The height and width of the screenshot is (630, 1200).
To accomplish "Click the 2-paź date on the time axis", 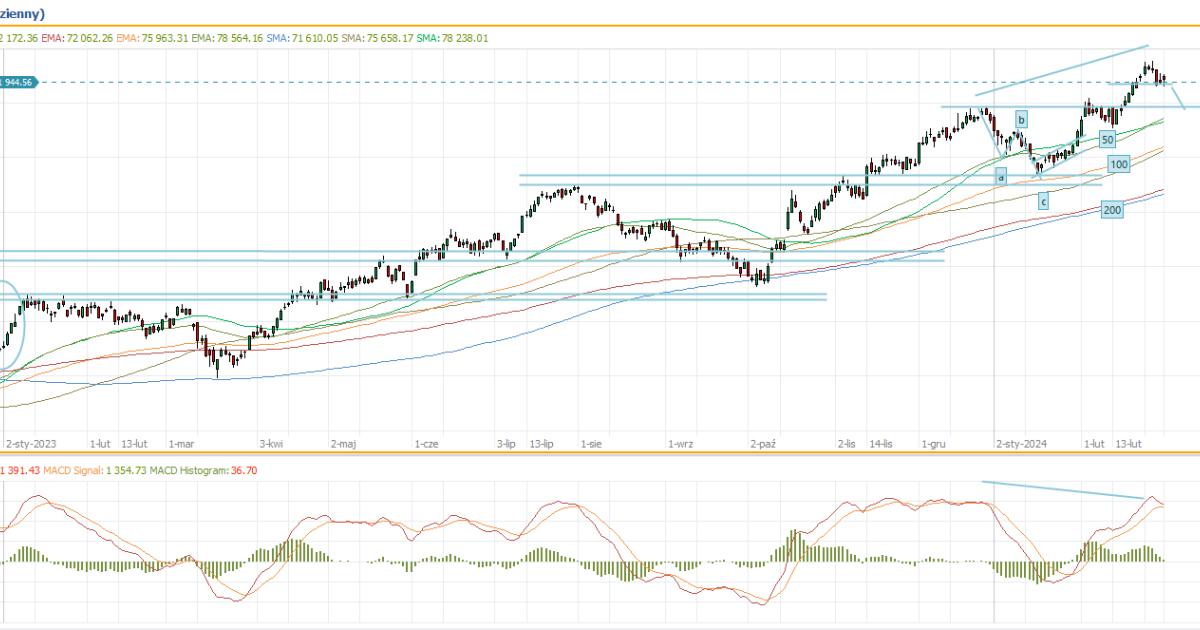I will click(x=764, y=442).
